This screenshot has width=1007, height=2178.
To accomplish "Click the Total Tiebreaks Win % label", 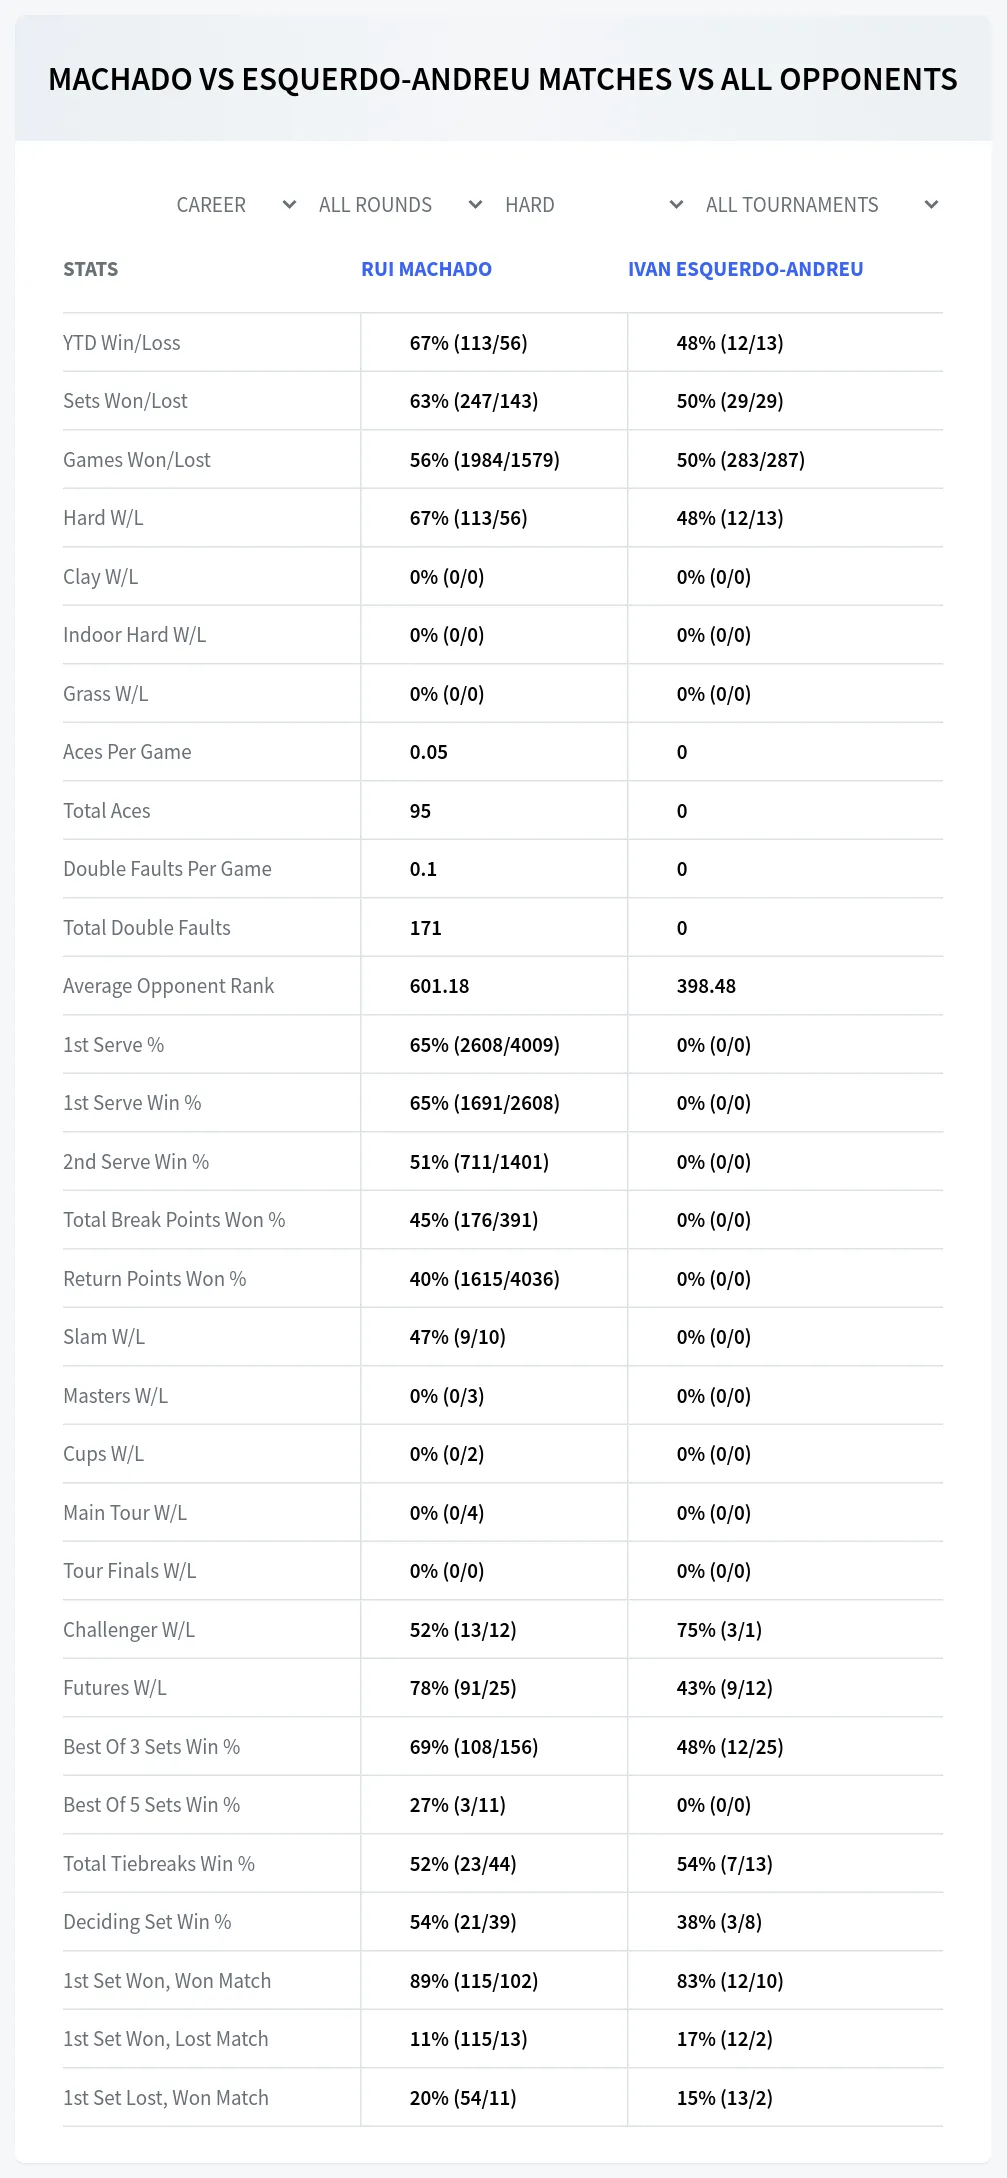I will tap(159, 1864).
